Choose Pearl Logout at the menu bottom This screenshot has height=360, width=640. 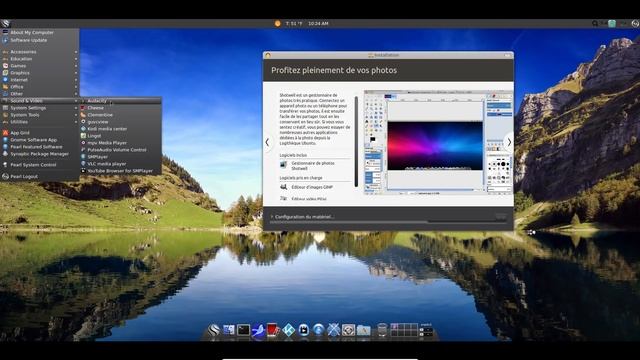coord(40,176)
